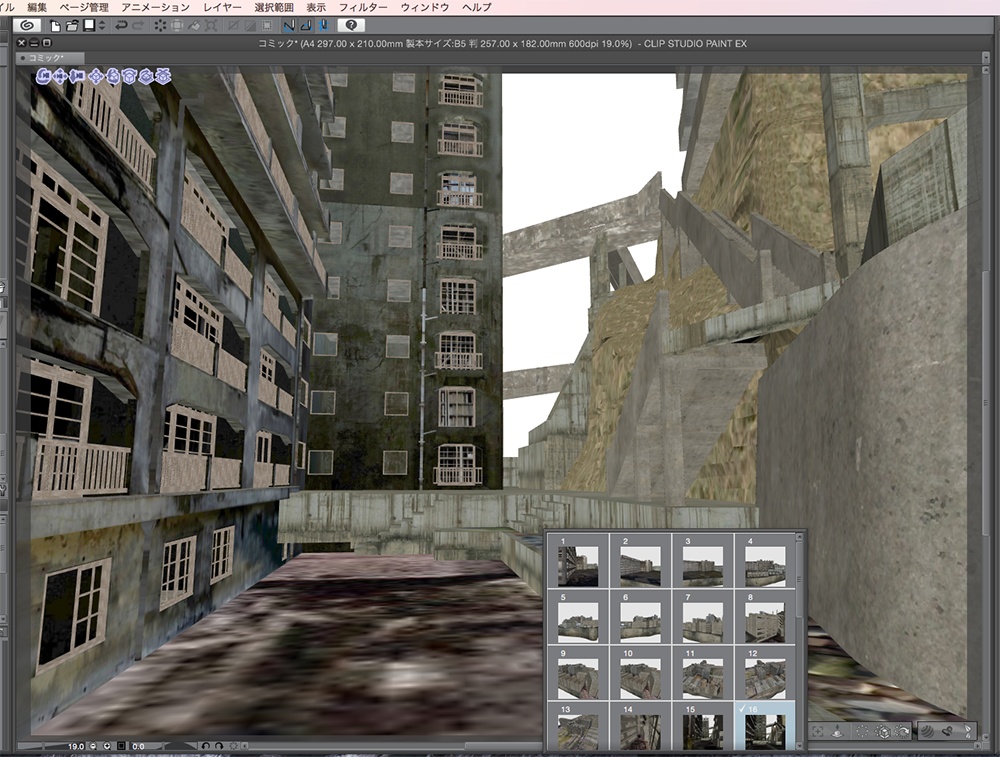The height and width of the screenshot is (757, 1000).
Task: Click the Pan Camera 3D manipulator icon
Action: [61, 77]
